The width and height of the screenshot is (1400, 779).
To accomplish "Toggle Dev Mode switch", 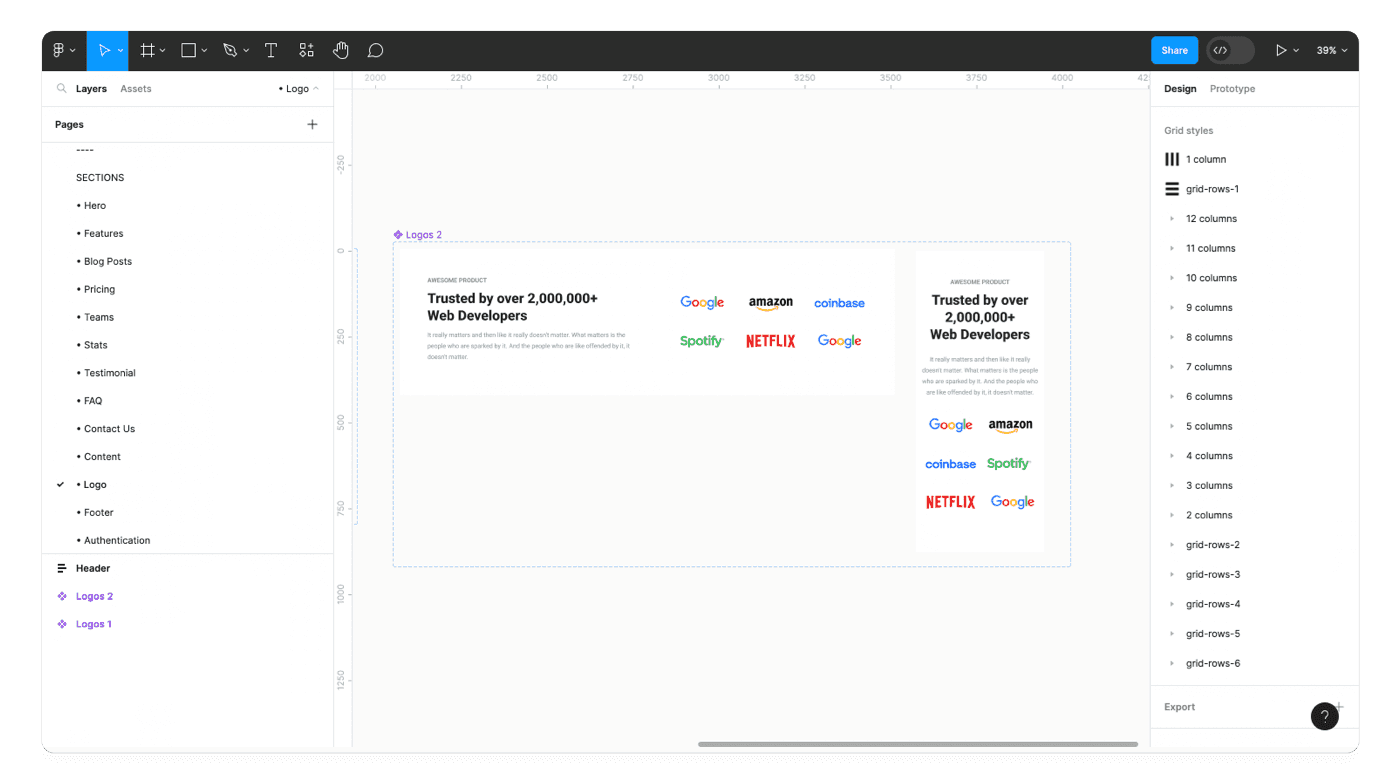I will pos(1230,50).
